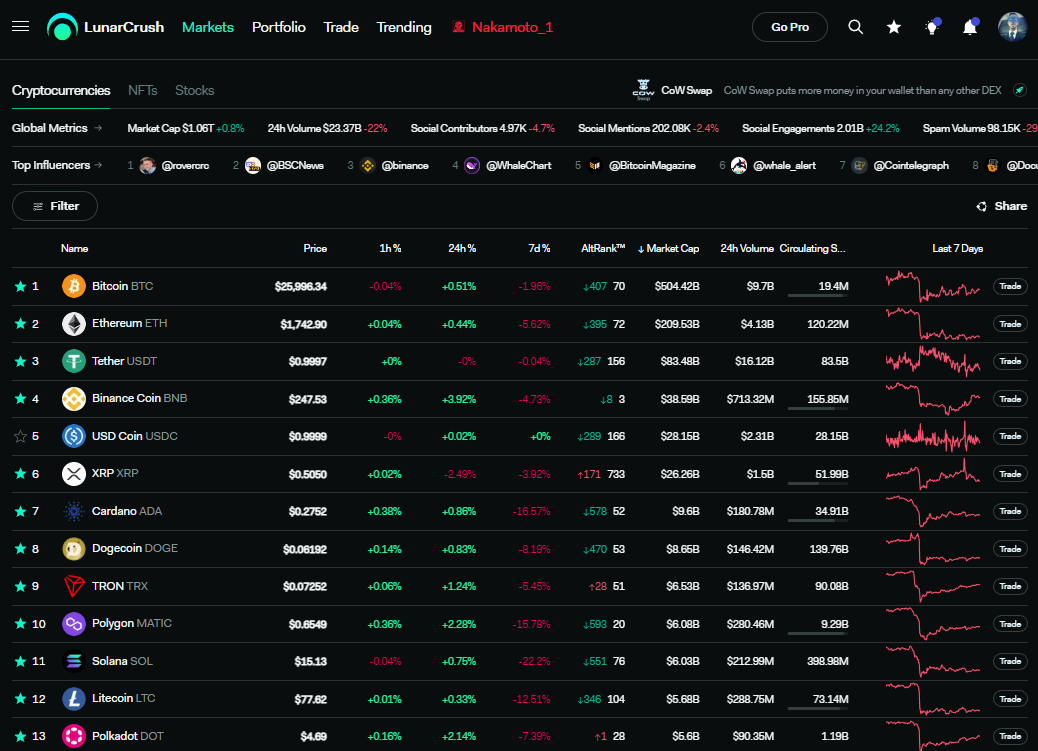Unfavorite Bitcoin using its star

[21, 286]
